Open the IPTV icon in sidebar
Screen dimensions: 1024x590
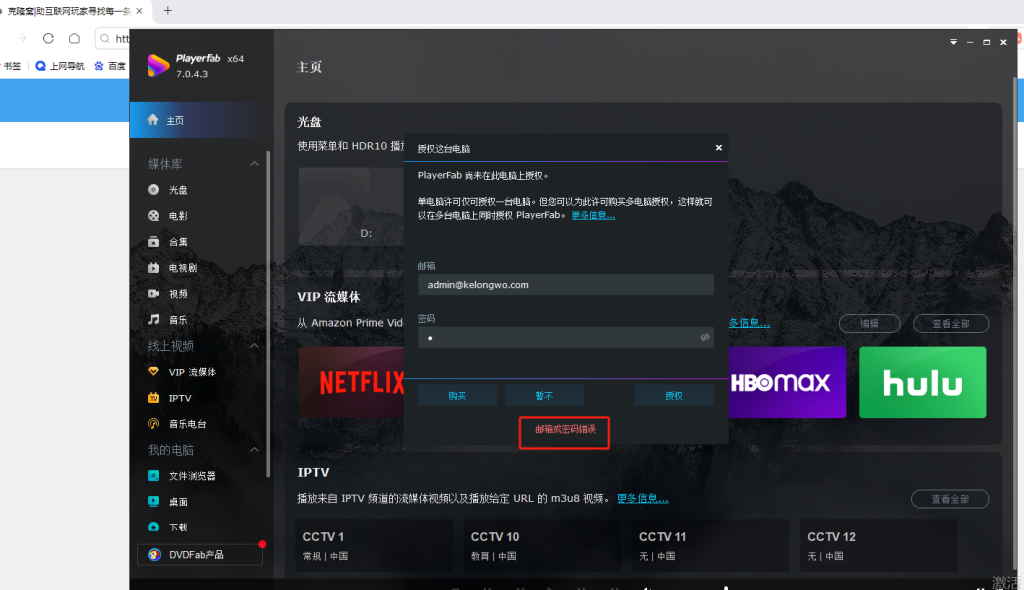coord(153,398)
